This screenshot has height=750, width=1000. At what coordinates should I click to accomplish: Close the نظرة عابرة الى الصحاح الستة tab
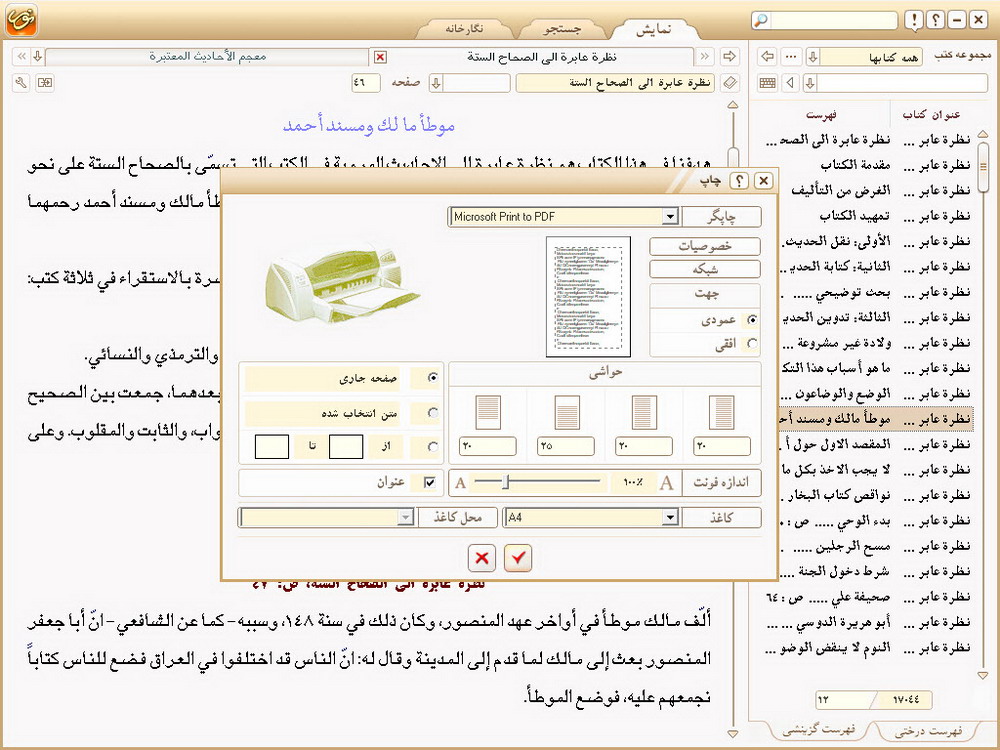pos(380,57)
